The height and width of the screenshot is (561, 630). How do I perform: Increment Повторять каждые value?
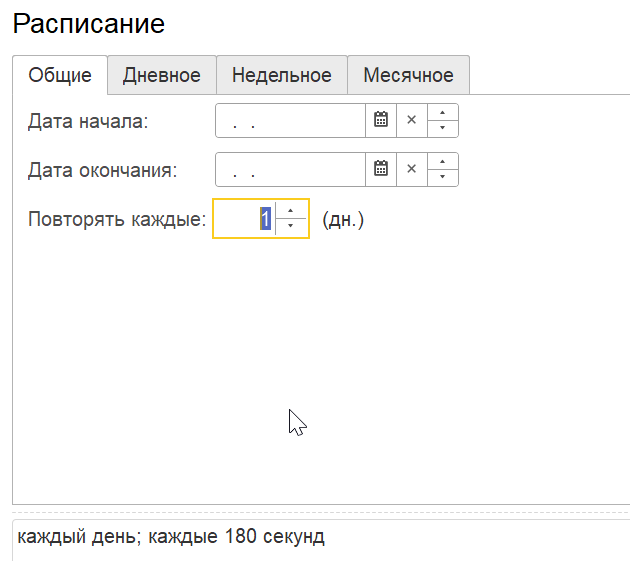pyautogui.click(x=290, y=211)
